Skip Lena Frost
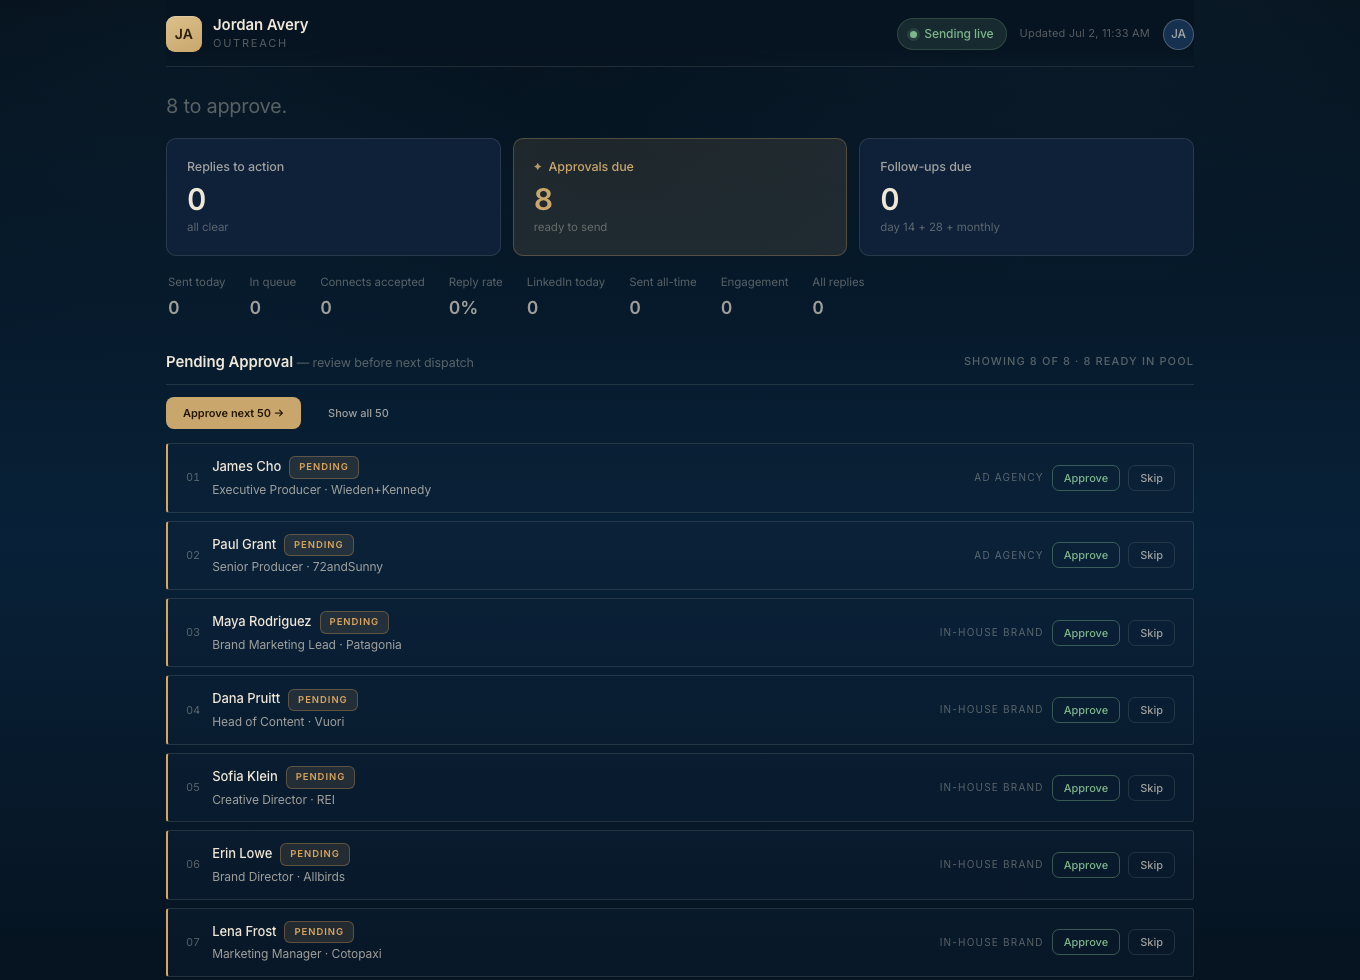 1151,942
